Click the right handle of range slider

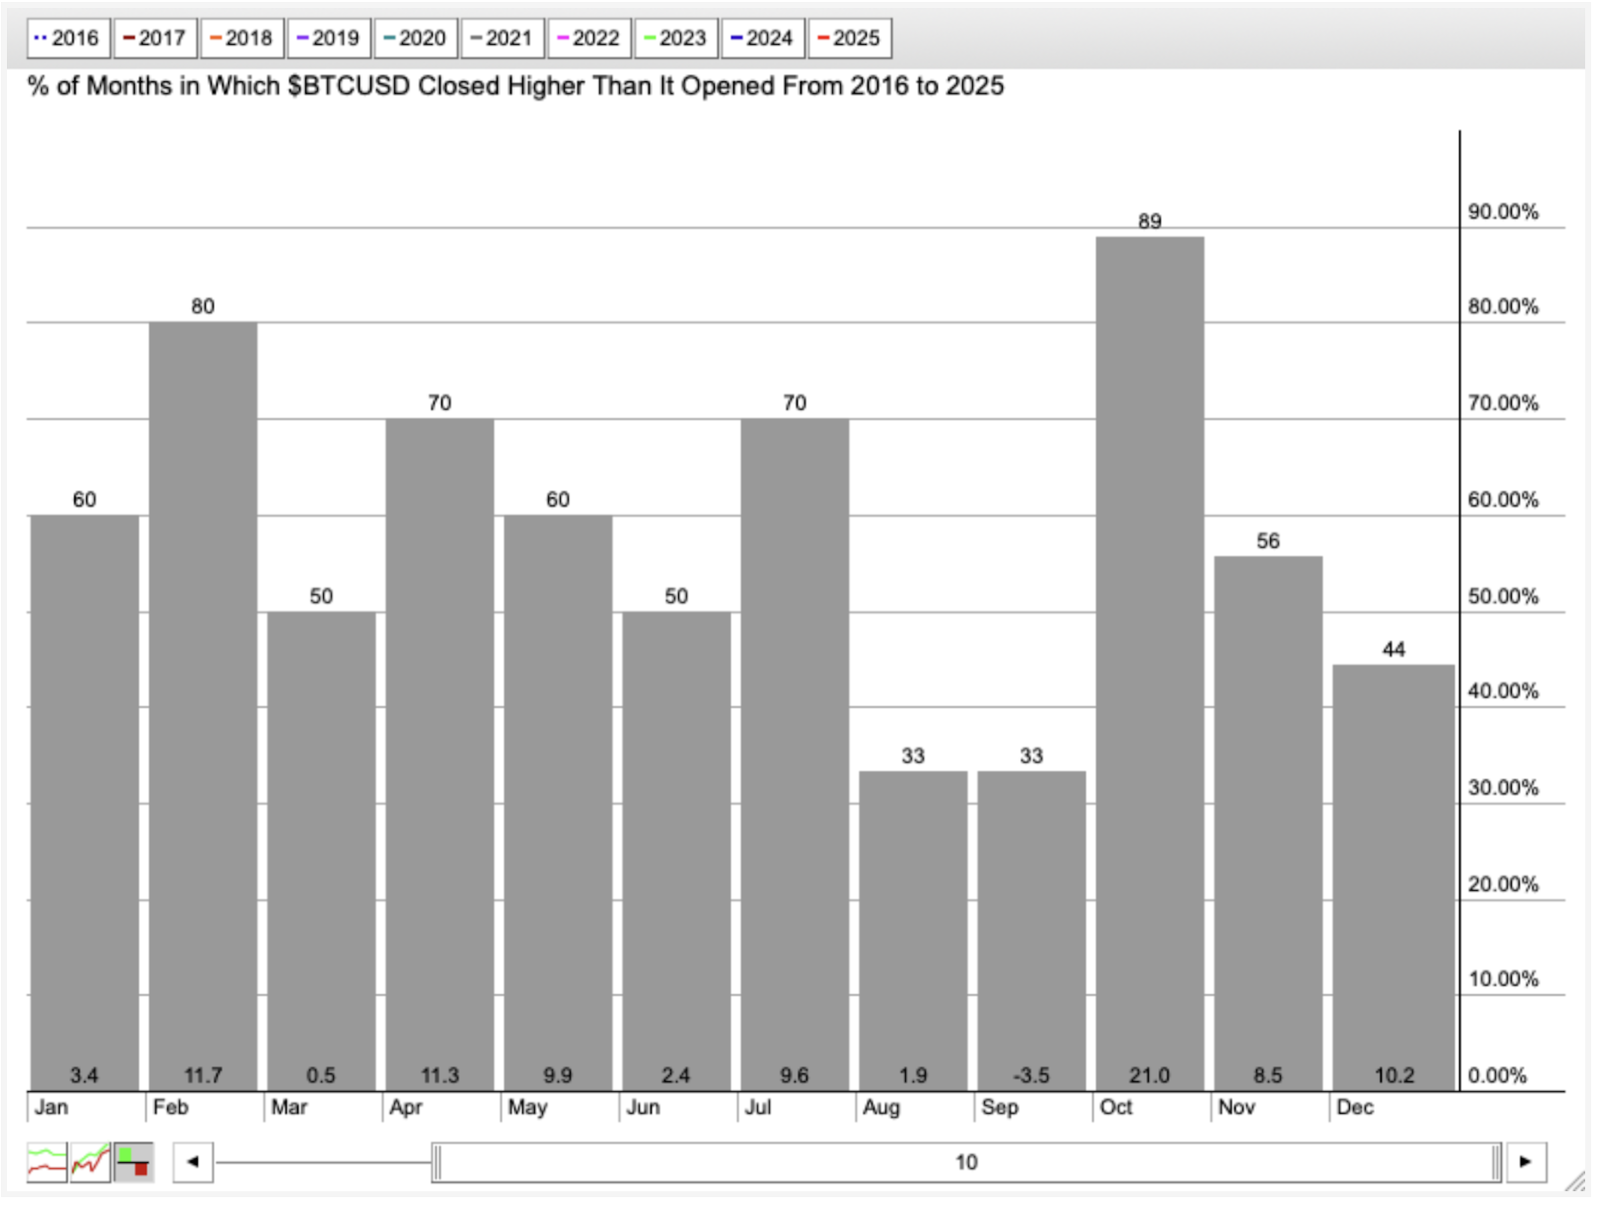point(1496,1162)
